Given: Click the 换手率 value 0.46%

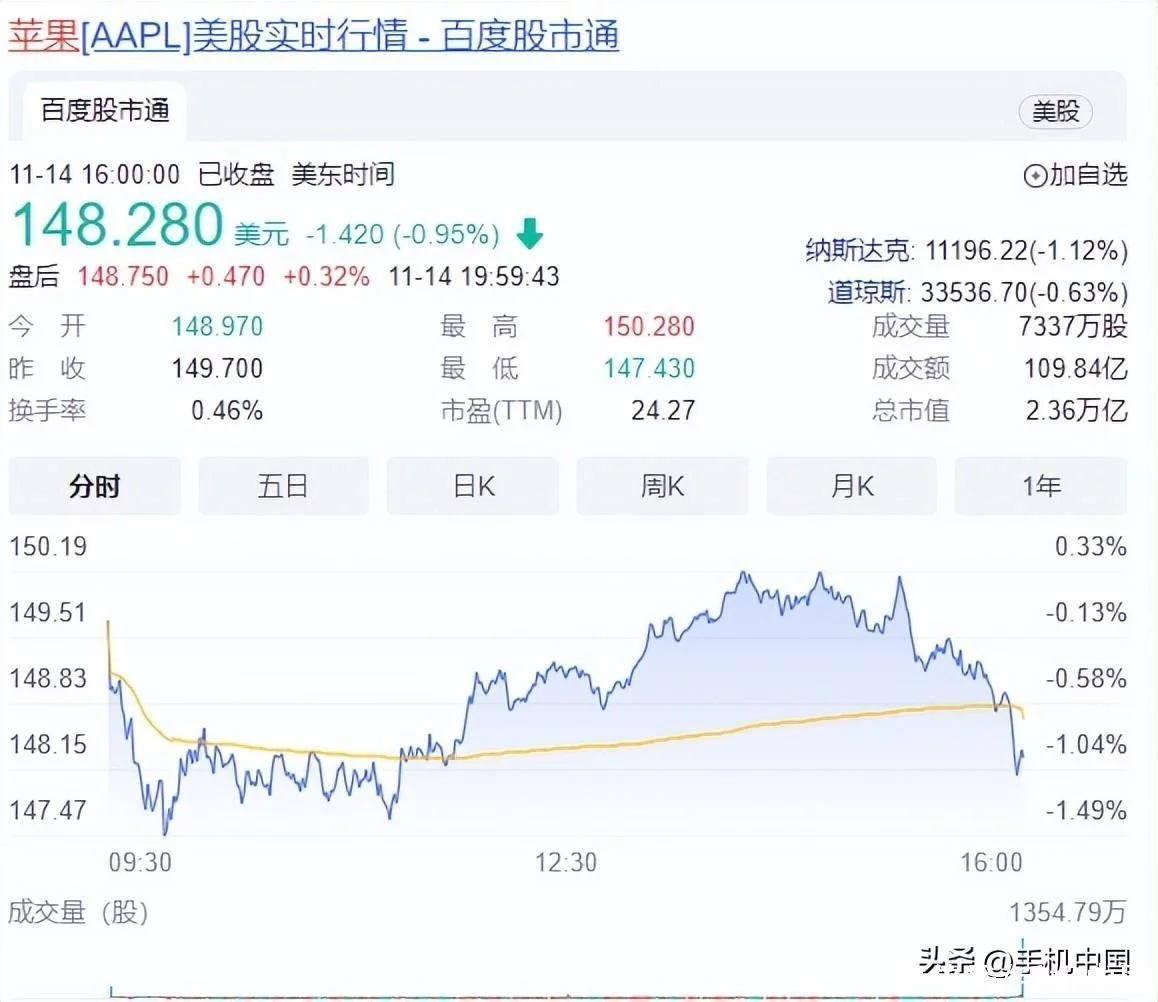Looking at the screenshot, I should [227, 411].
